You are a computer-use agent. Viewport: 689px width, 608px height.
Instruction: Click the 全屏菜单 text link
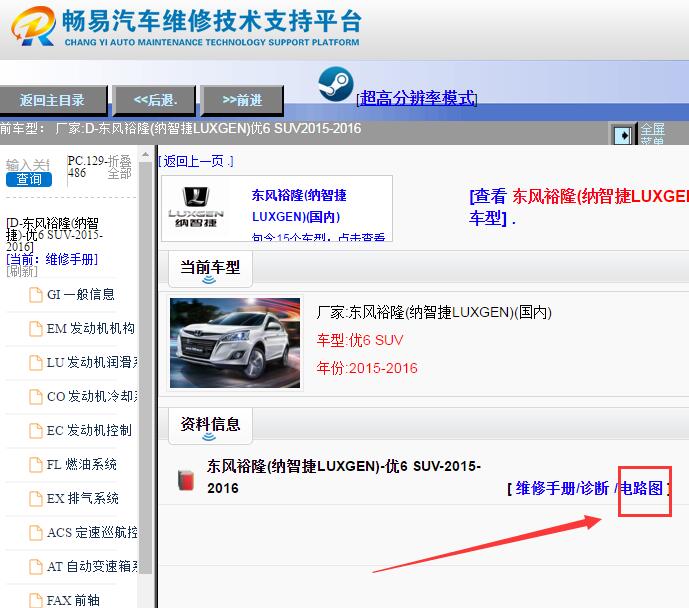coord(652,134)
